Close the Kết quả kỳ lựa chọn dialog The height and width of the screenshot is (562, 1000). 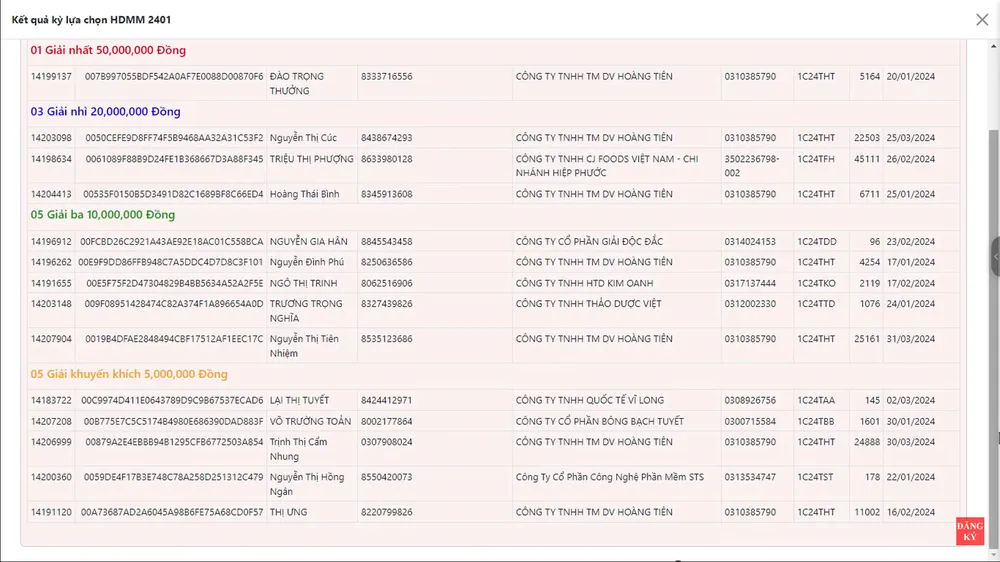click(982, 20)
